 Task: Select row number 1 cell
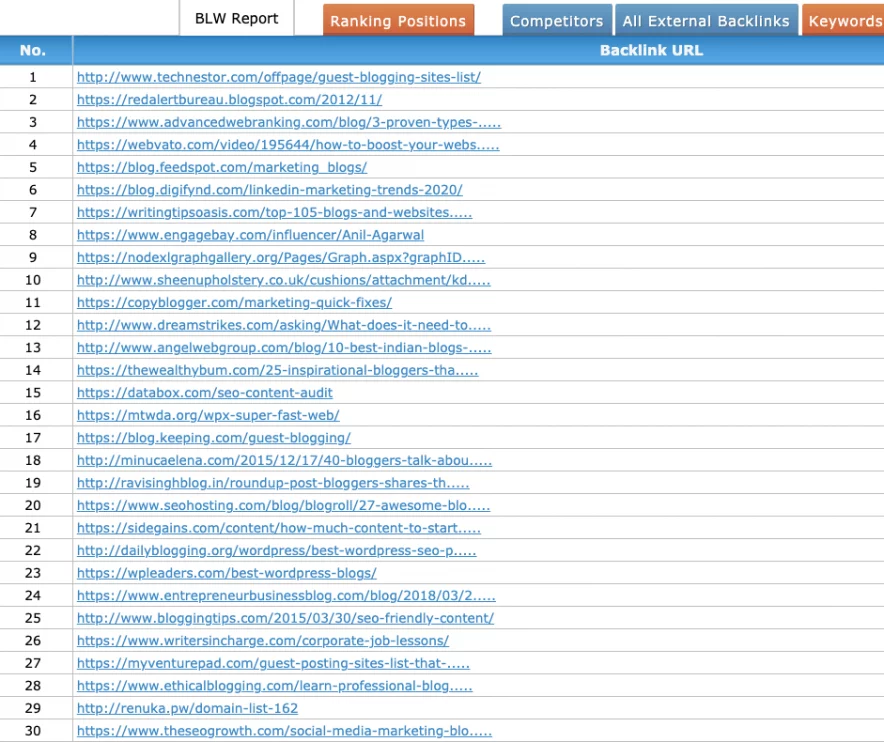[33, 77]
